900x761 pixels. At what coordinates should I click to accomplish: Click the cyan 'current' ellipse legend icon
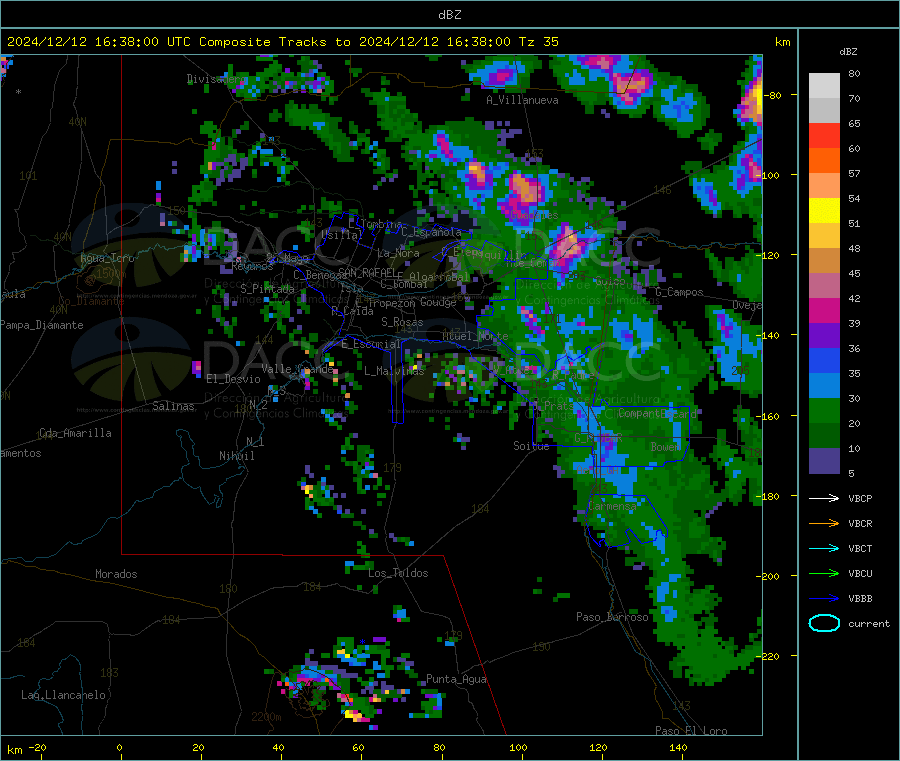(824, 623)
